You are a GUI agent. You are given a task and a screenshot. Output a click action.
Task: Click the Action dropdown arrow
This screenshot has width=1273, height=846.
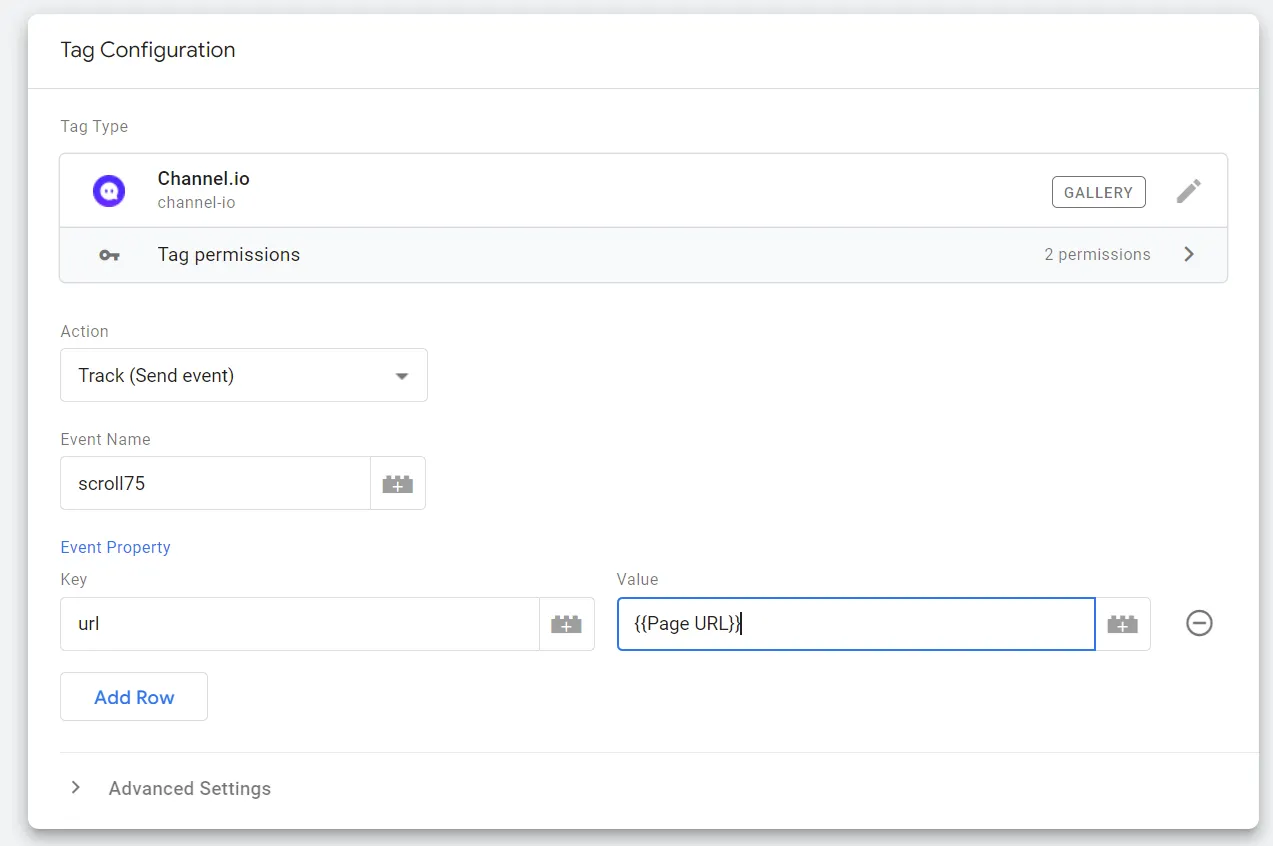tap(402, 376)
